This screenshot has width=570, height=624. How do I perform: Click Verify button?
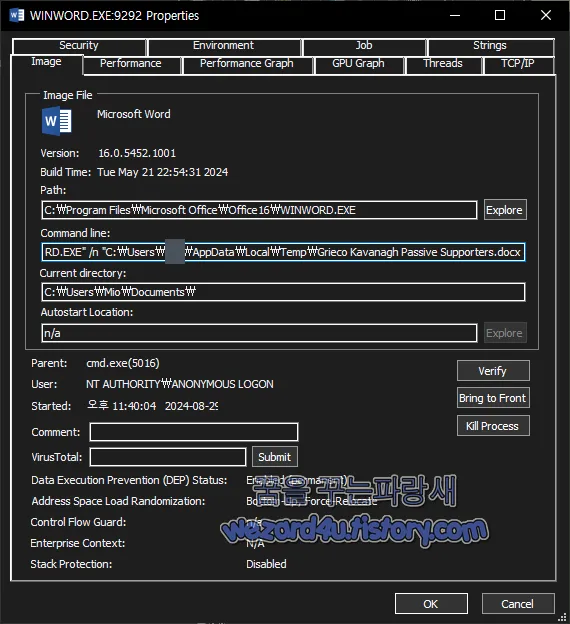click(x=493, y=371)
